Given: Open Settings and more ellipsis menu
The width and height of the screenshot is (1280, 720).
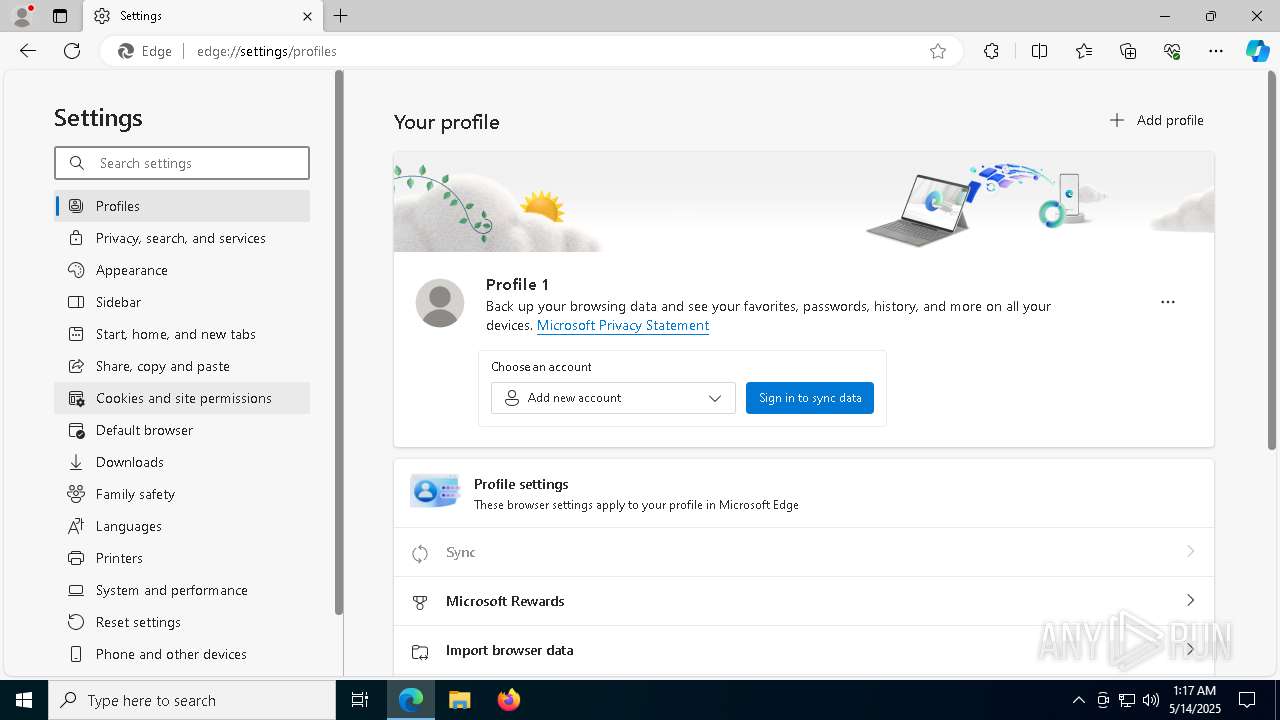Looking at the screenshot, I should pos(1216,51).
